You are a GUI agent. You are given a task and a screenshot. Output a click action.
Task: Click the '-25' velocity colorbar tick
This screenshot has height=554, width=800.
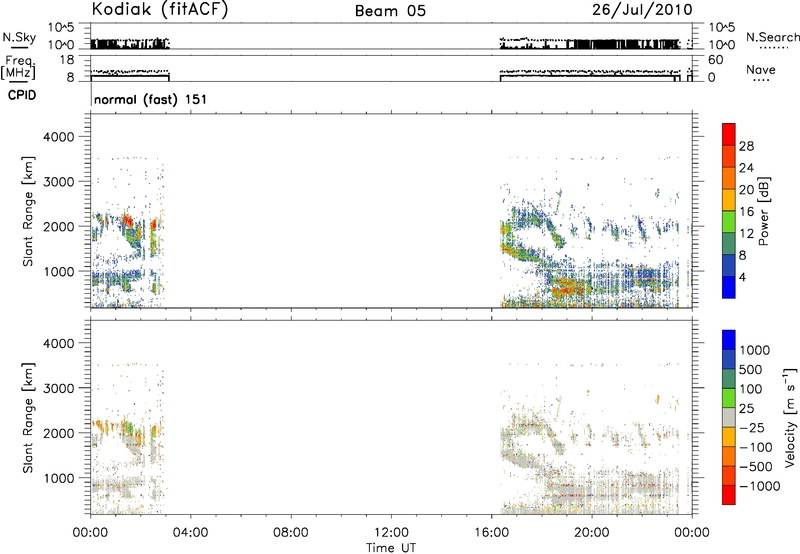coord(752,428)
